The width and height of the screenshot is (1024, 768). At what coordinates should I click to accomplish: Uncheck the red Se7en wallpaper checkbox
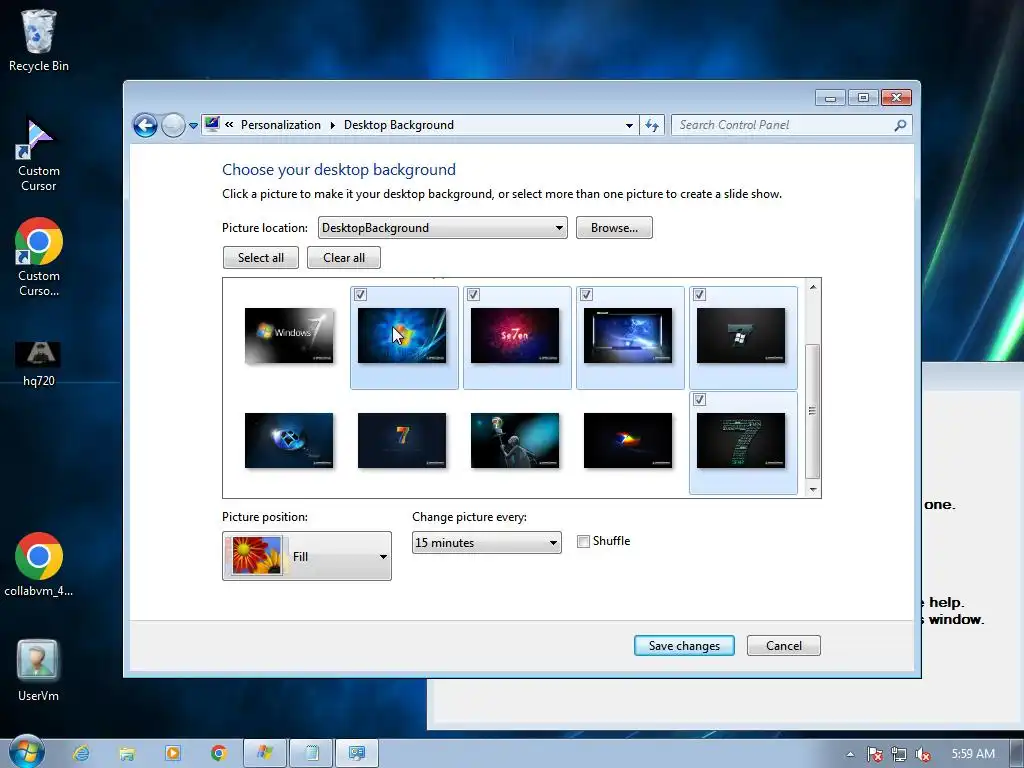[473, 295]
